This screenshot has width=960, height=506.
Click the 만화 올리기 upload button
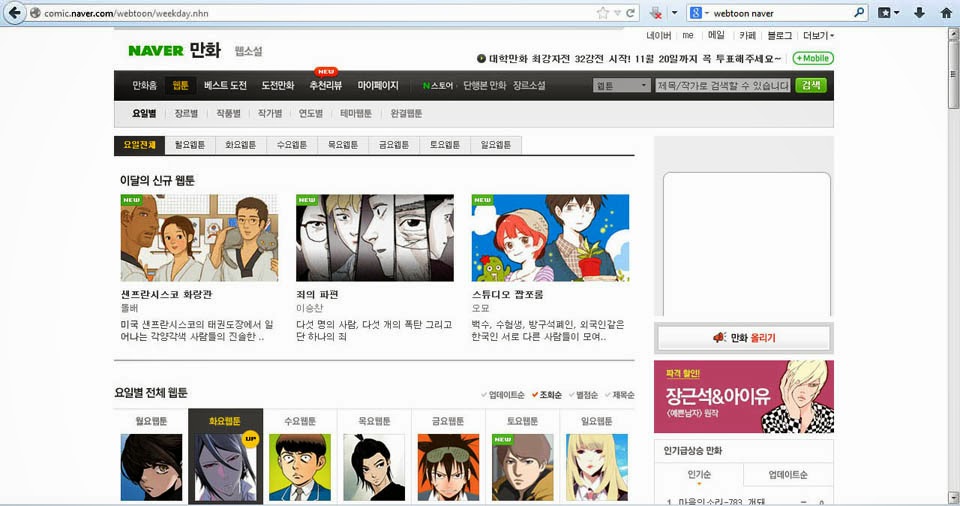(744, 338)
